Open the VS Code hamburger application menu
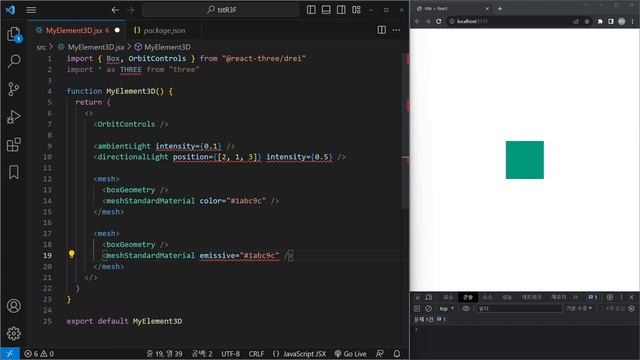The image size is (640, 360). (x=31, y=9)
